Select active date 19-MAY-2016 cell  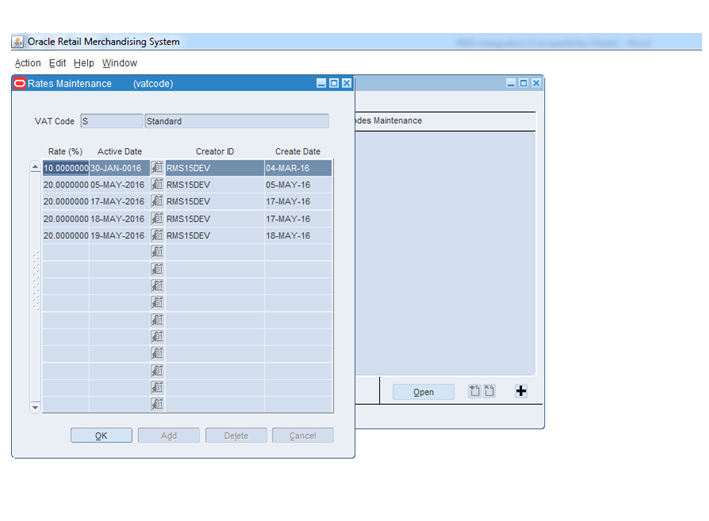click(119, 235)
